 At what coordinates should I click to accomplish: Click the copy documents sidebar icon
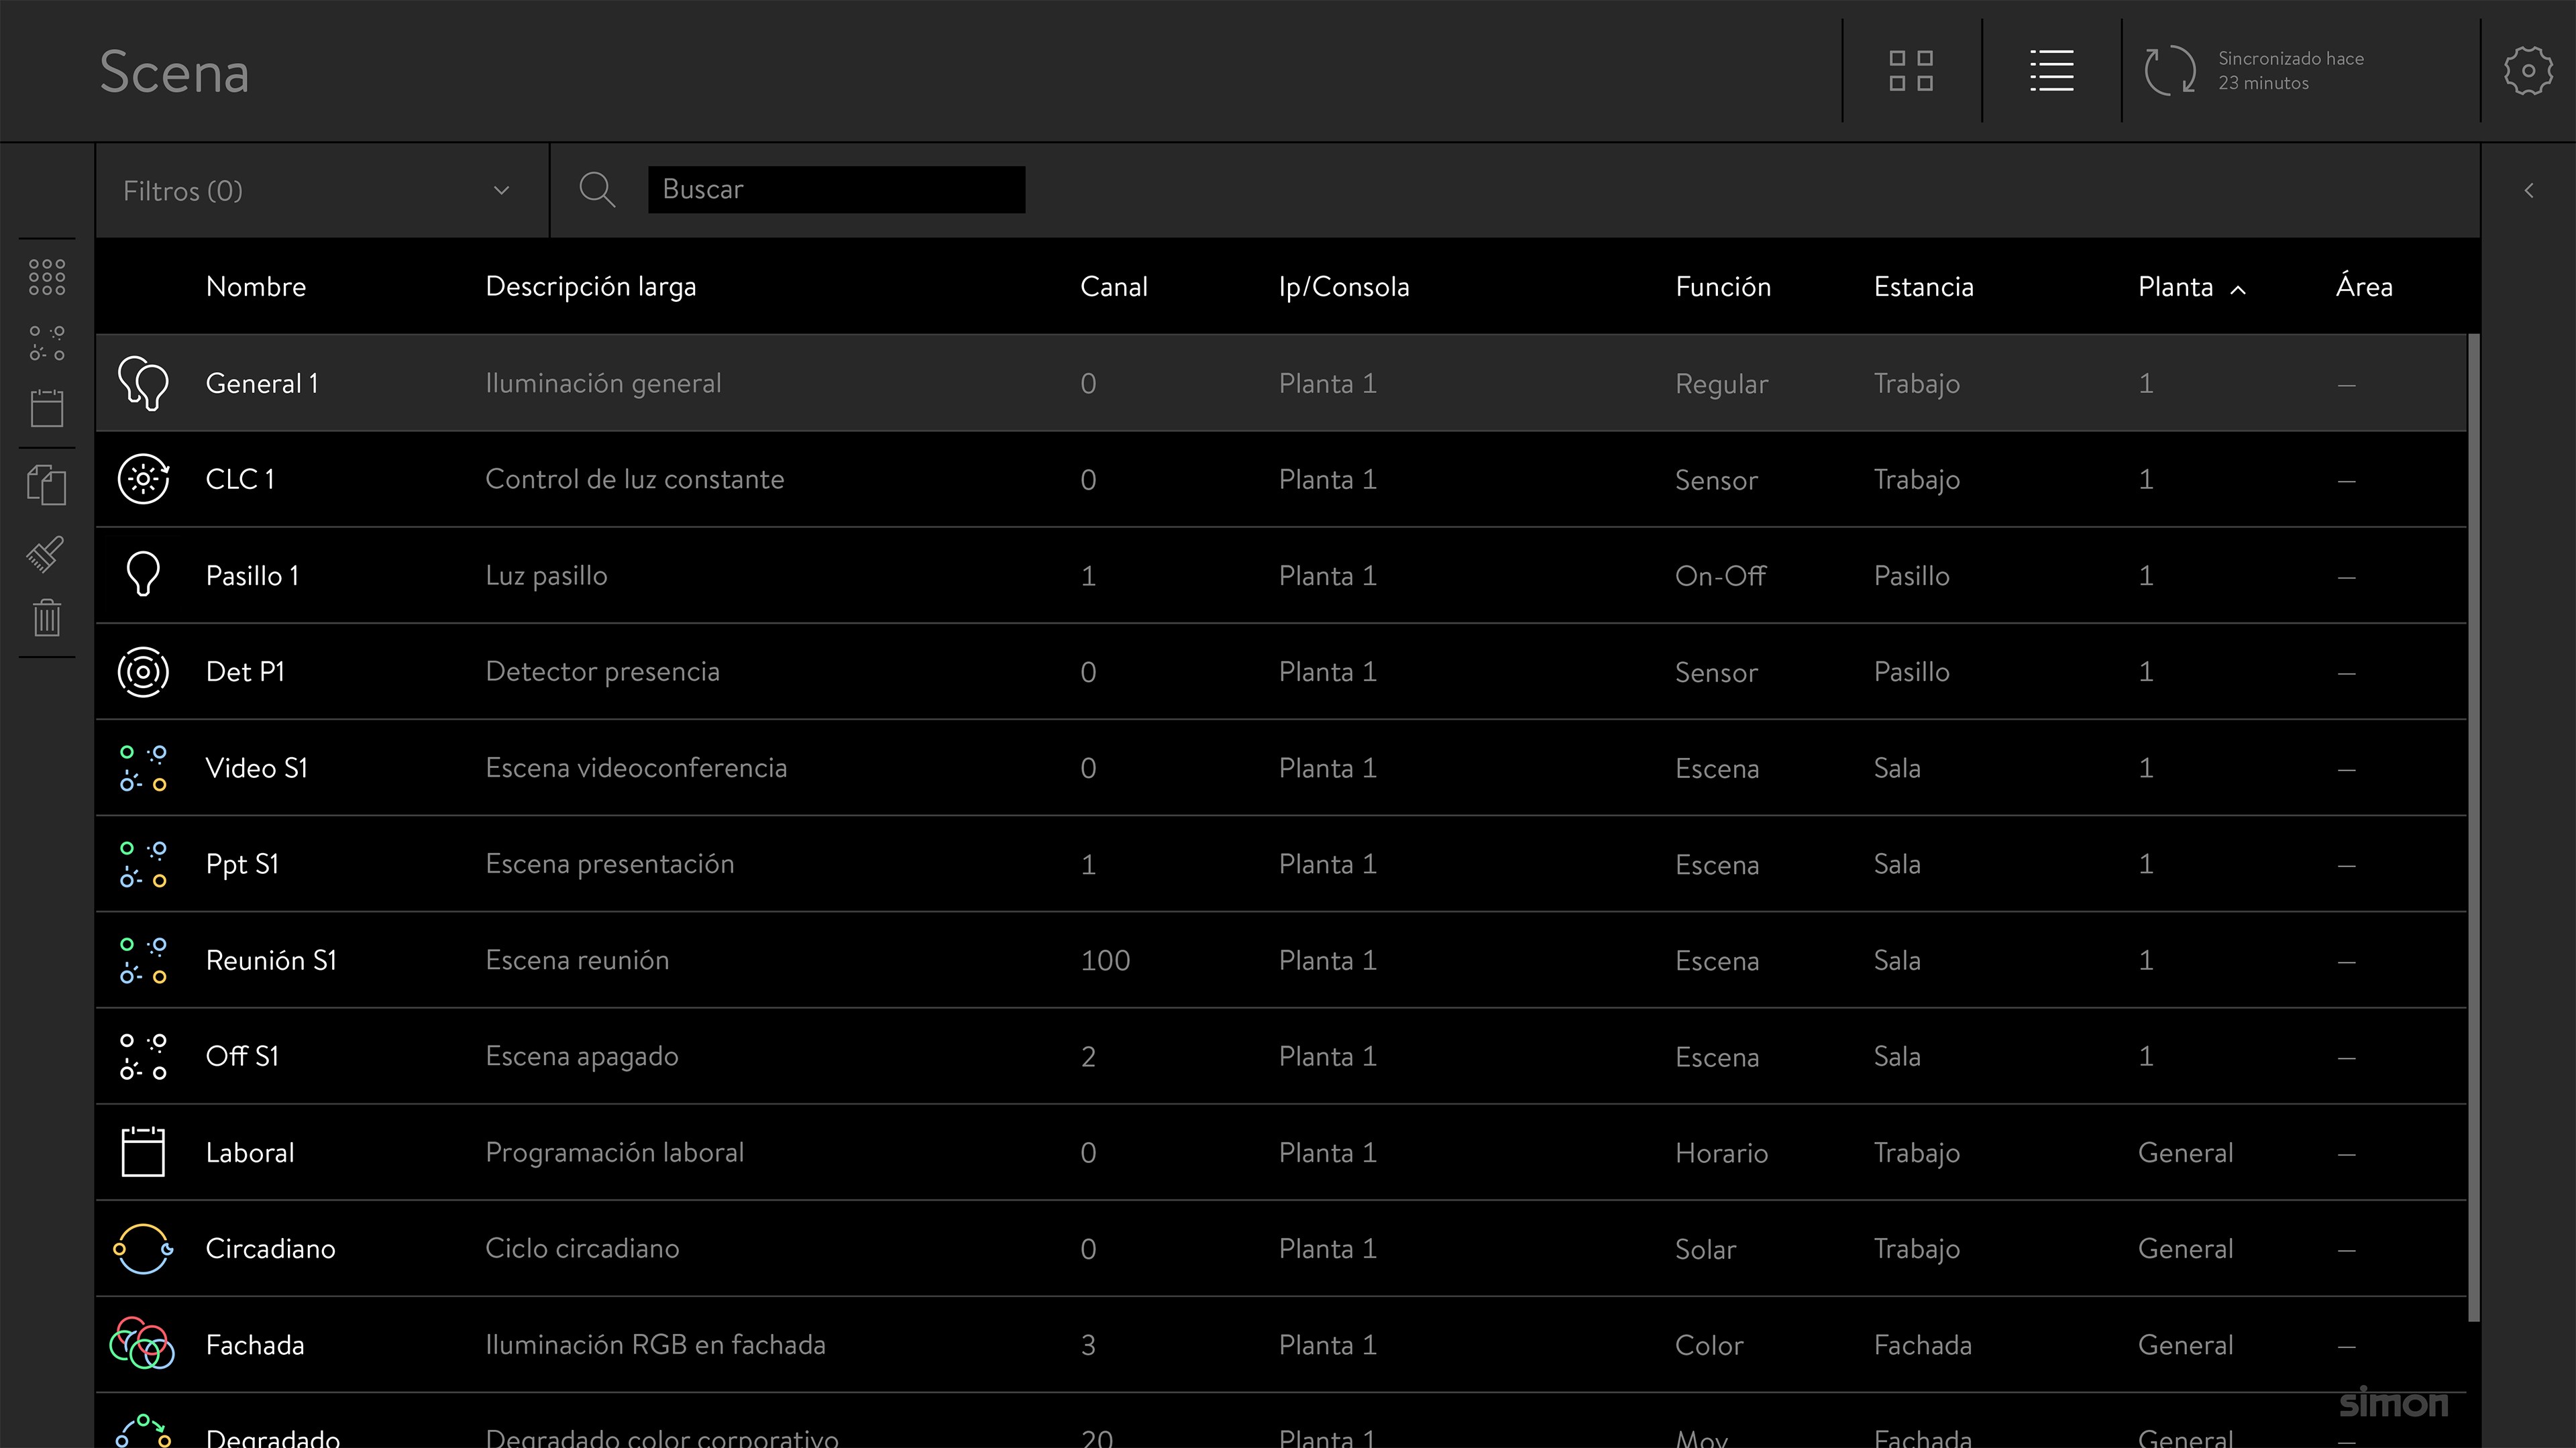[47, 485]
